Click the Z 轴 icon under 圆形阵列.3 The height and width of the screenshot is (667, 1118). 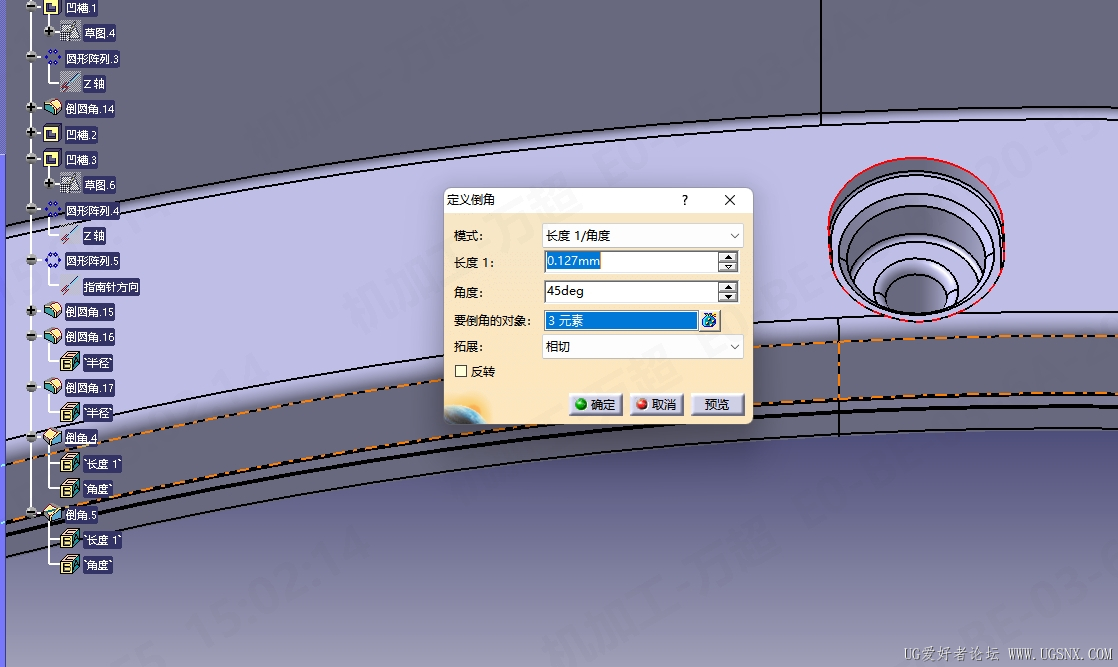(x=70, y=83)
